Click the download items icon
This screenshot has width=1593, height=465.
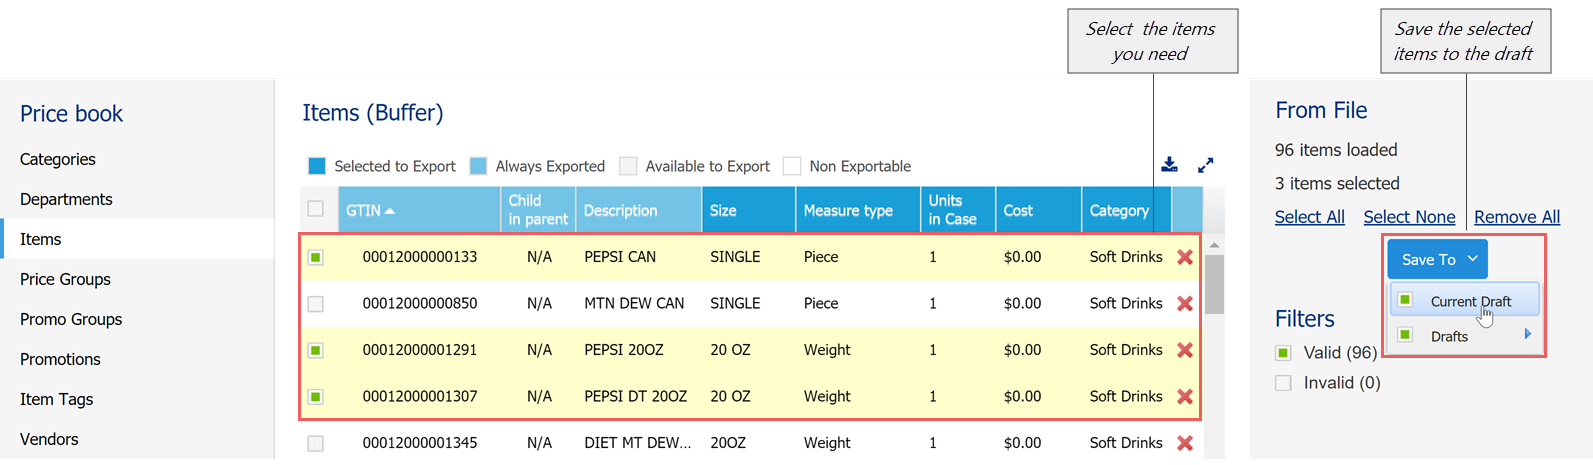tap(1169, 165)
